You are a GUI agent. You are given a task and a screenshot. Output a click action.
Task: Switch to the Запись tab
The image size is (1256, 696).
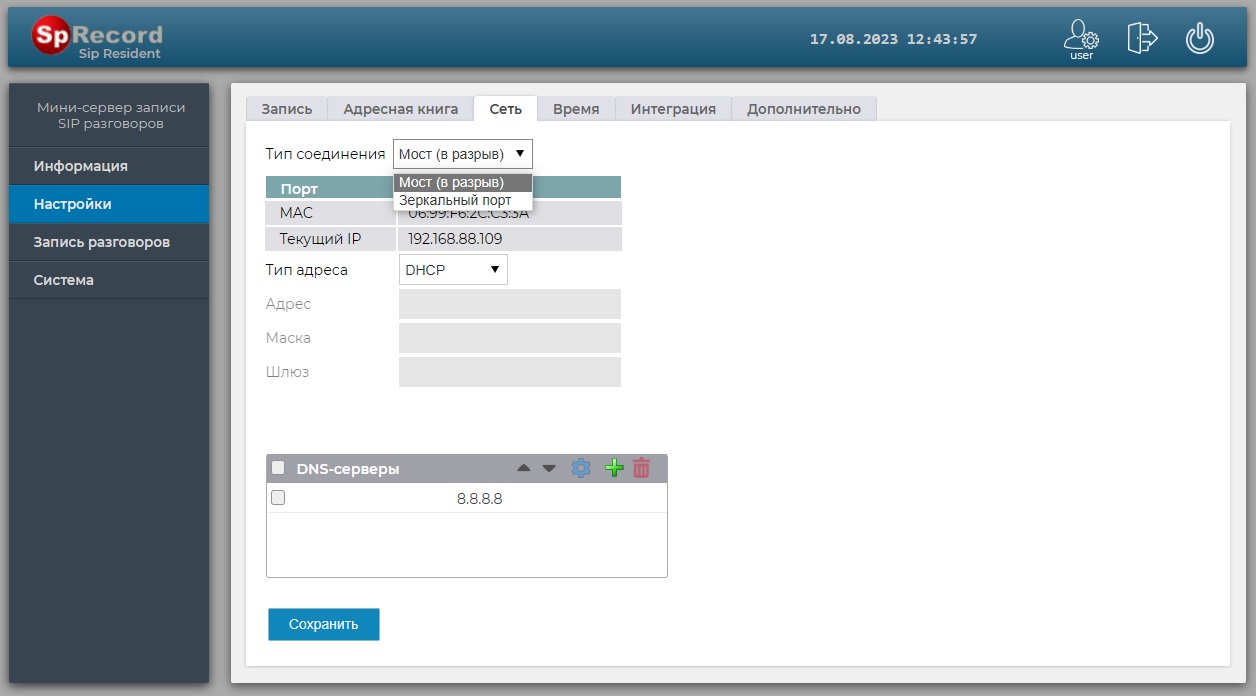[x=287, y=109]
